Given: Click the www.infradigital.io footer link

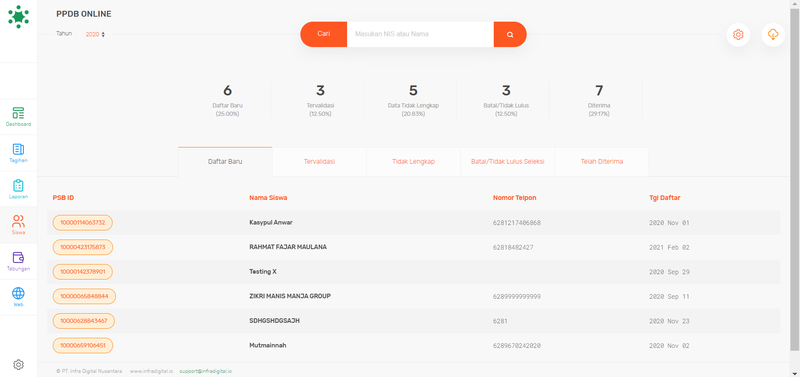Looking at the screenshot, I should point(151,371).
